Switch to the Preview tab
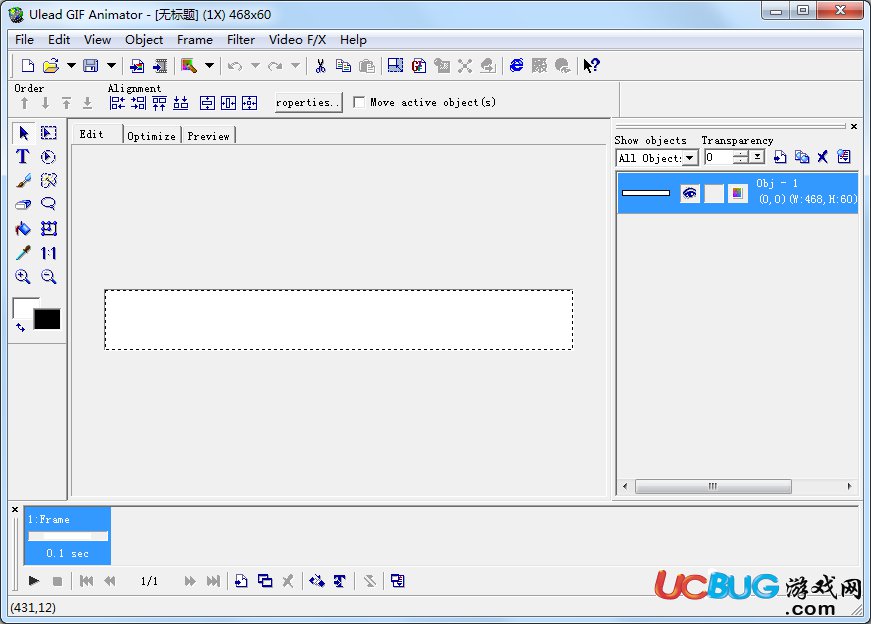The image size is (871, 624). click(x=208, y=136)
